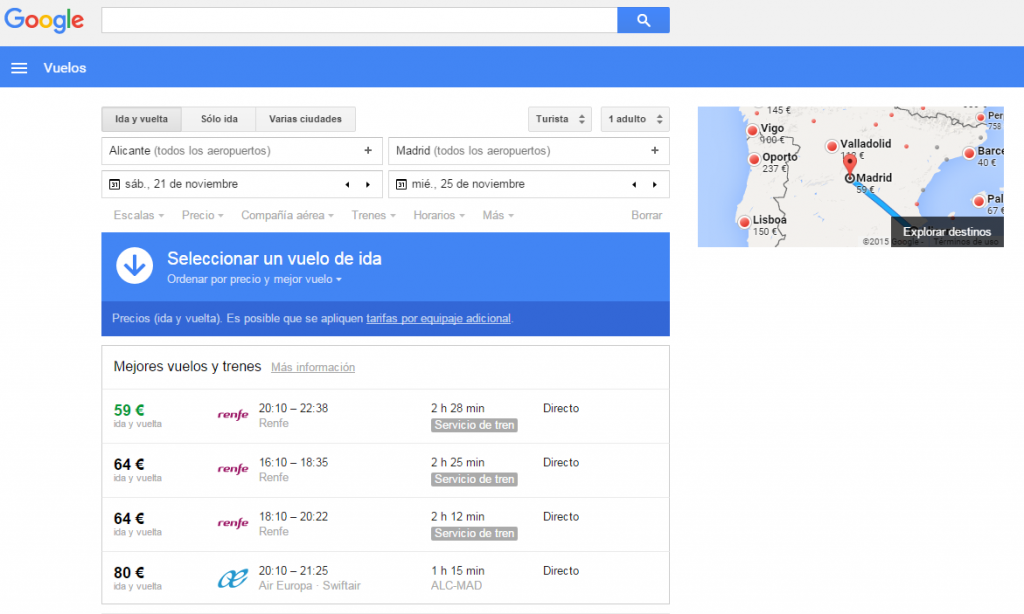This screenshot has height=614, width=1024.
Task: Switch trip type to Sólo ida
Action: tap(218, 118)
